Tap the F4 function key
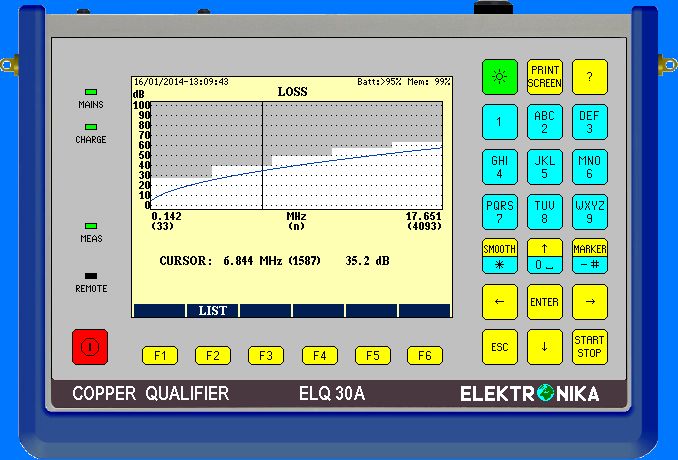 click(320, 355)
